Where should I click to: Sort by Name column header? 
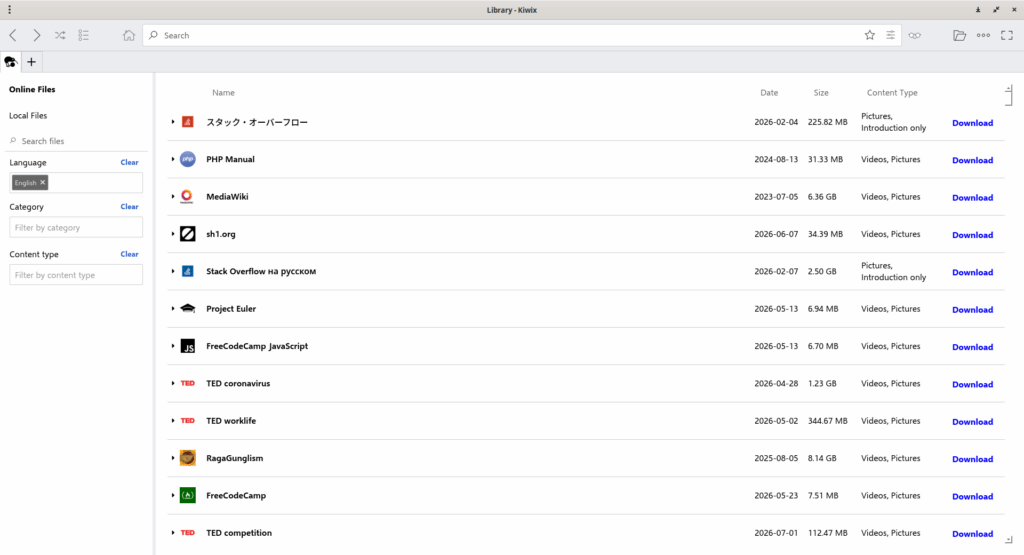[x=223, y=93]
